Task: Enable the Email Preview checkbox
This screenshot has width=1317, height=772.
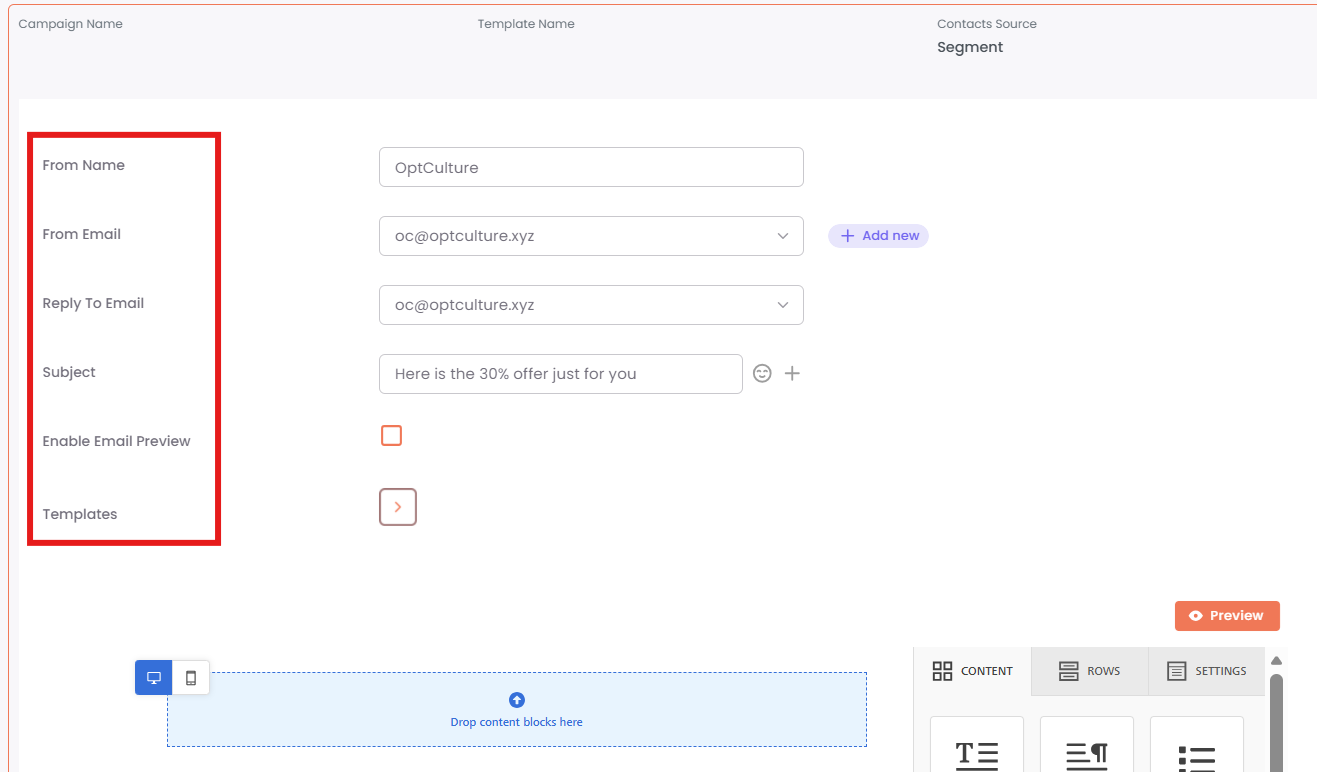Action: coord(391,435)
